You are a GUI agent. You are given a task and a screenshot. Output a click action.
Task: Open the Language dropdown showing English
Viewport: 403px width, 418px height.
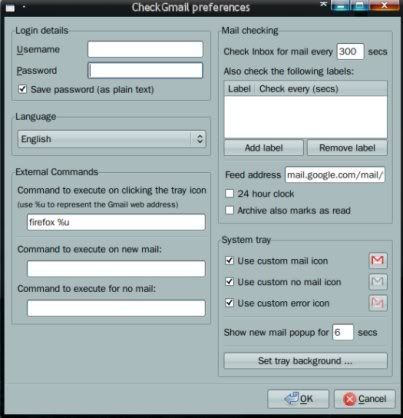[112, 139]
